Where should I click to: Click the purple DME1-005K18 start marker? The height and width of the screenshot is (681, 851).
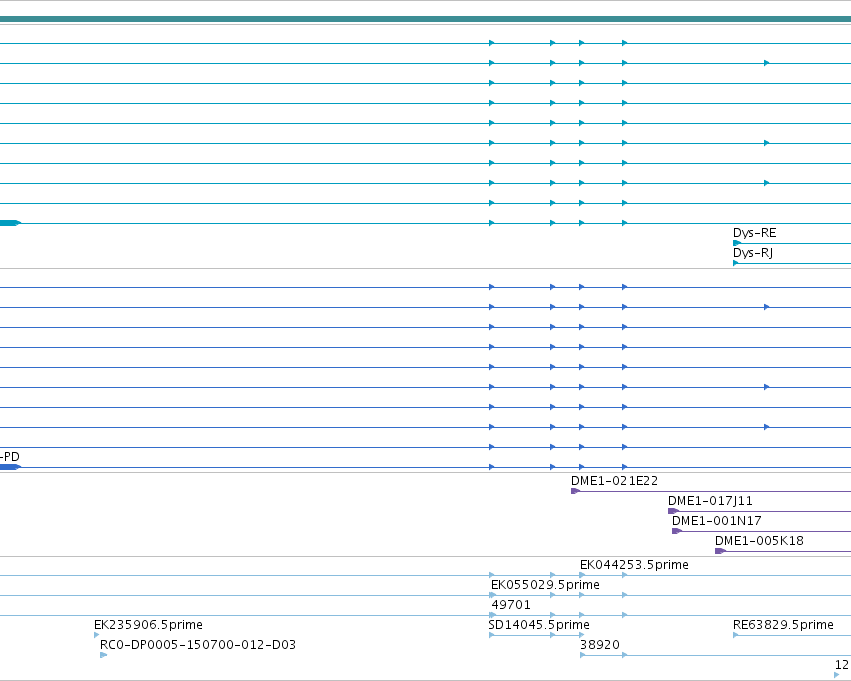coord(720,551)
